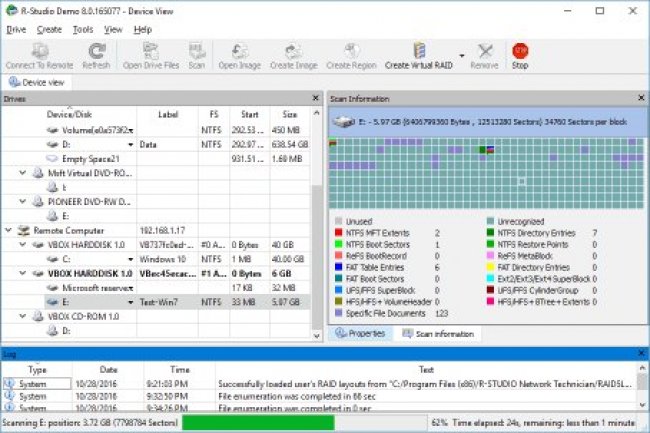
Task: Collapse the Remote Computer tree node
Action: (x=9, y=229)
